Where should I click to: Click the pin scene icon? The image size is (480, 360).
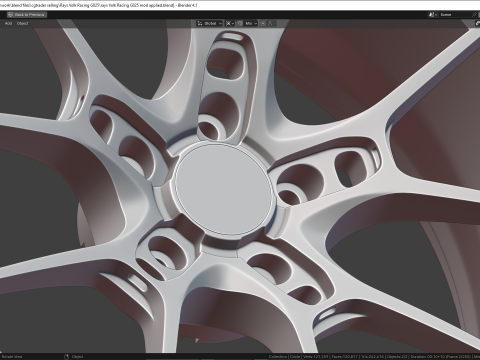475,15
